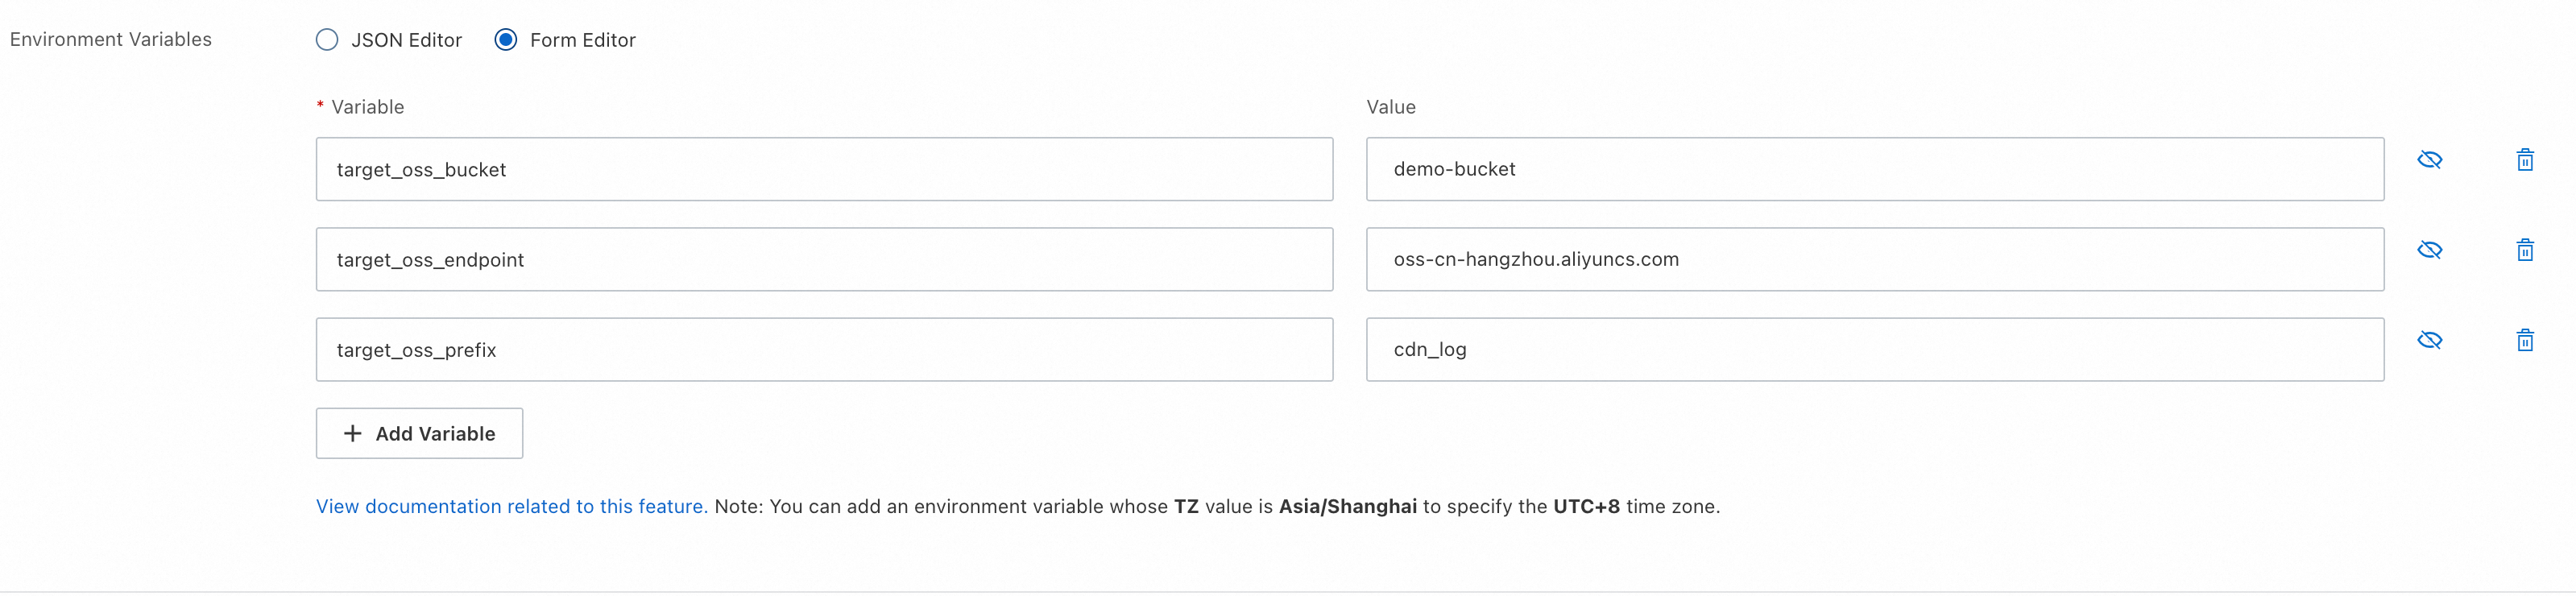Screen dimensions: 2576x596
Task: Delete the target_oss_endpoint variable row
Action: point(2524,250)
